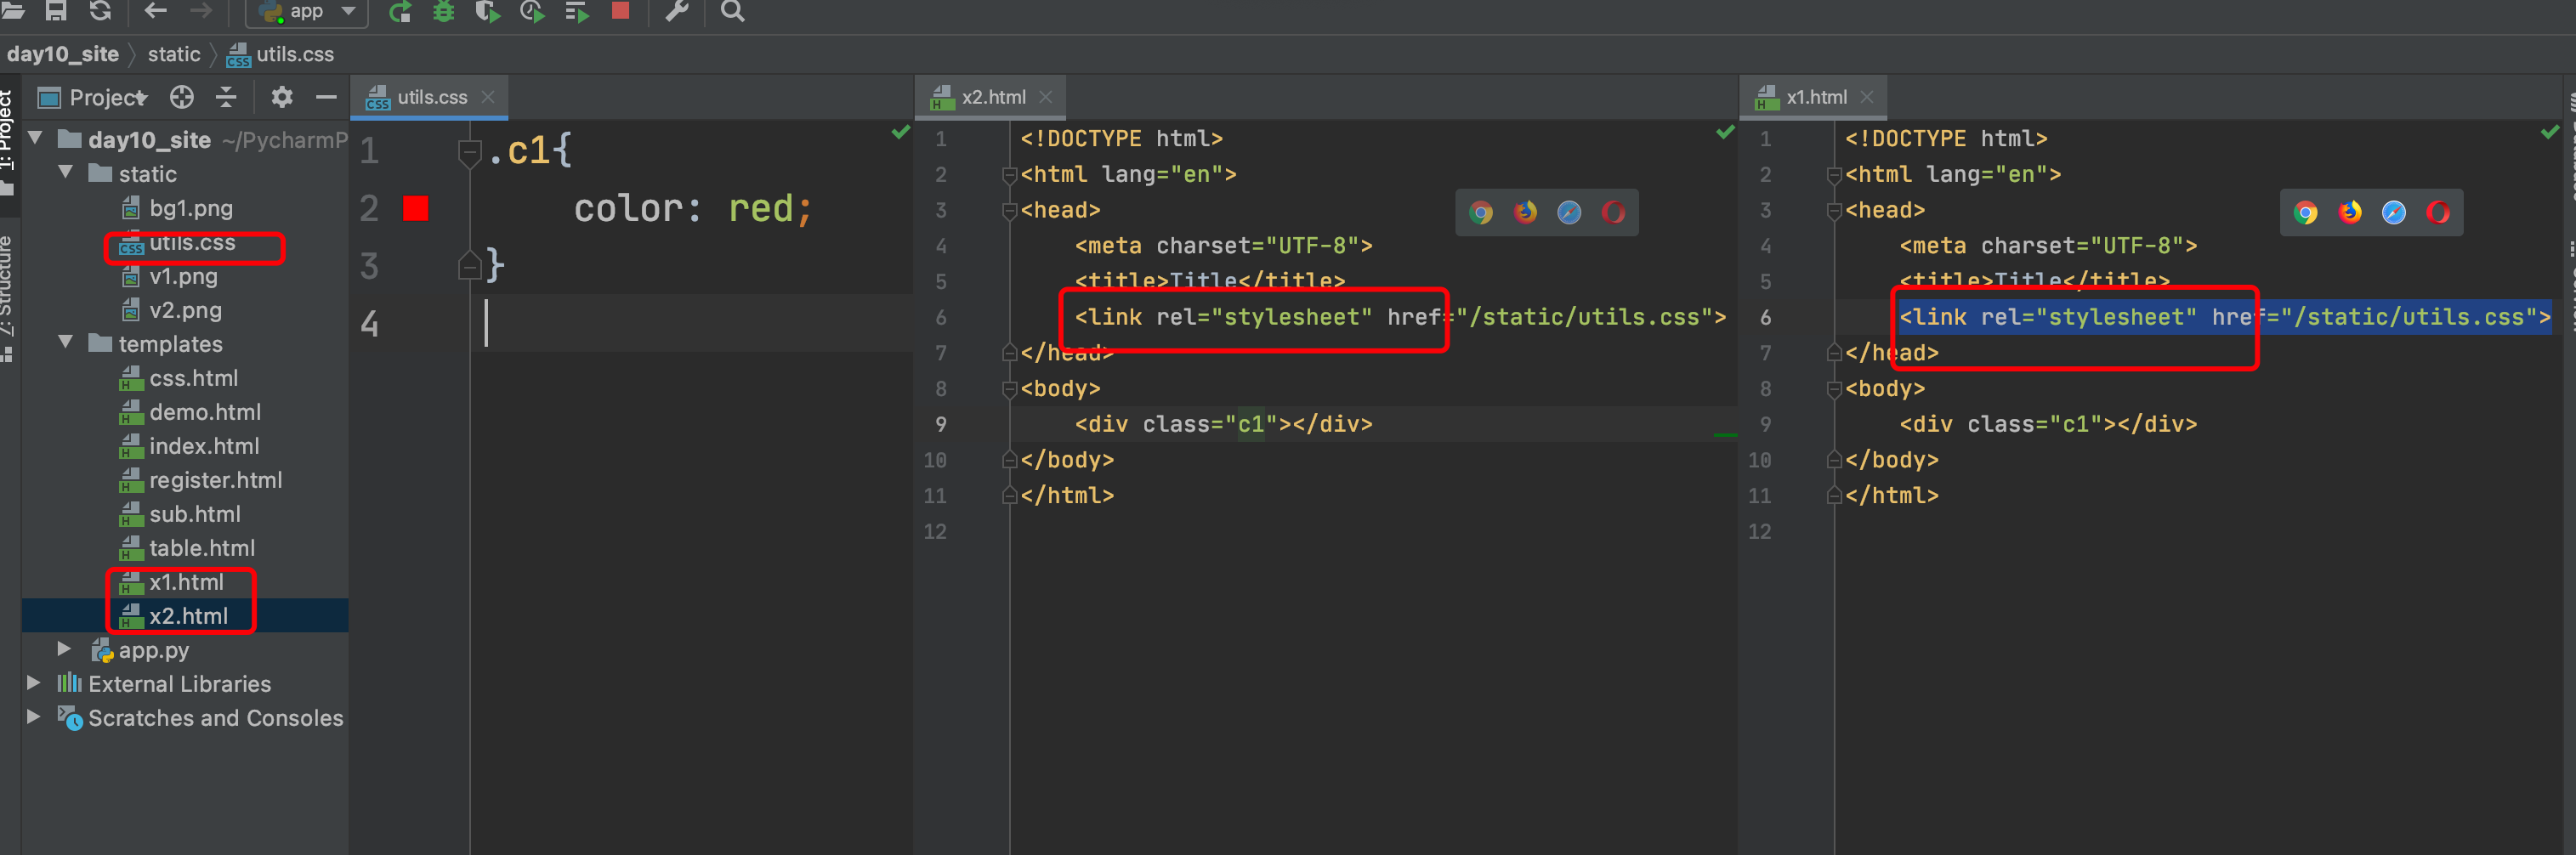
Task: Click 'static' in the breadcrumb bar
Action: pos(174,54)
